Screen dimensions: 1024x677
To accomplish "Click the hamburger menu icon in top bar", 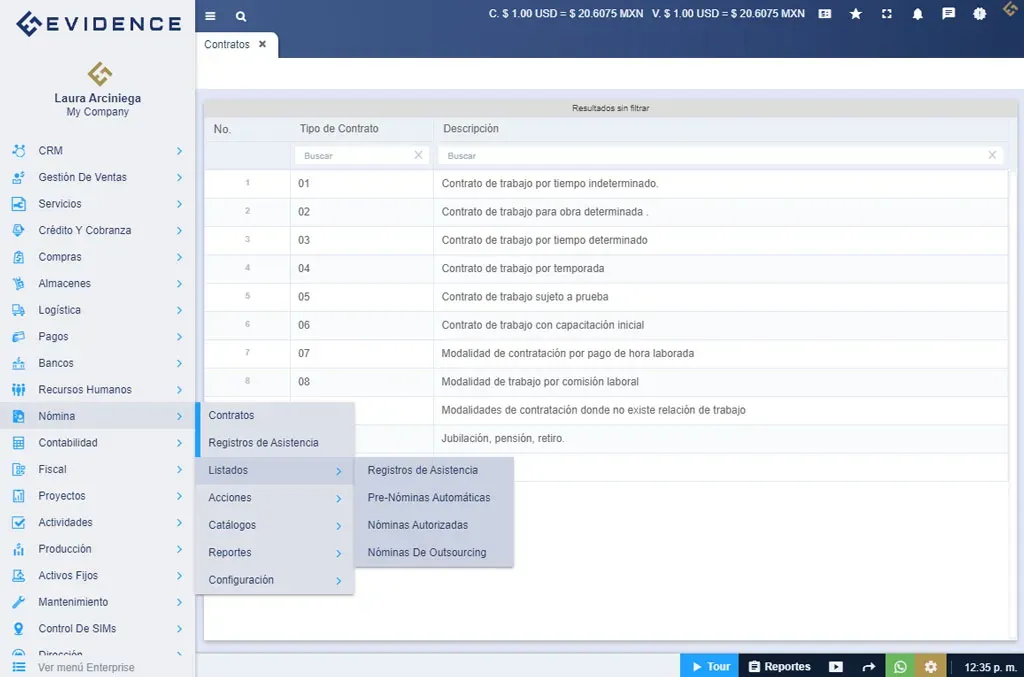I will click(210, 16).
